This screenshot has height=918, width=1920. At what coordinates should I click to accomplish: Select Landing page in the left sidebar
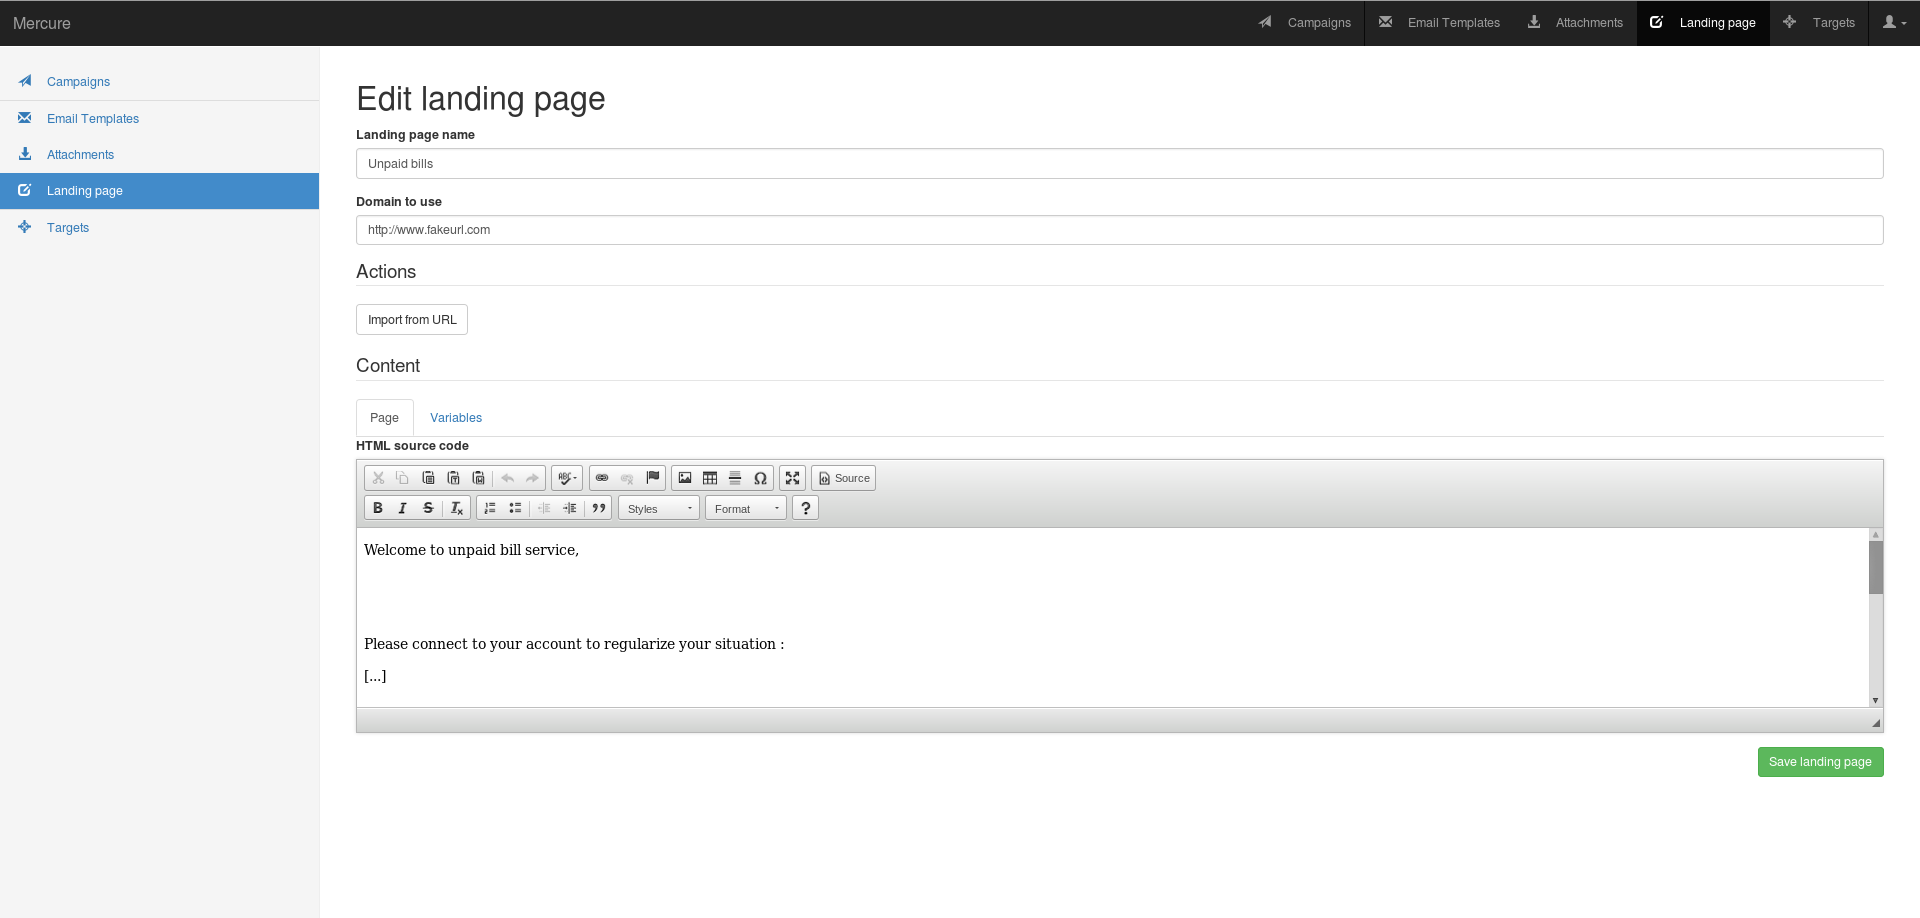coord(159,191)
